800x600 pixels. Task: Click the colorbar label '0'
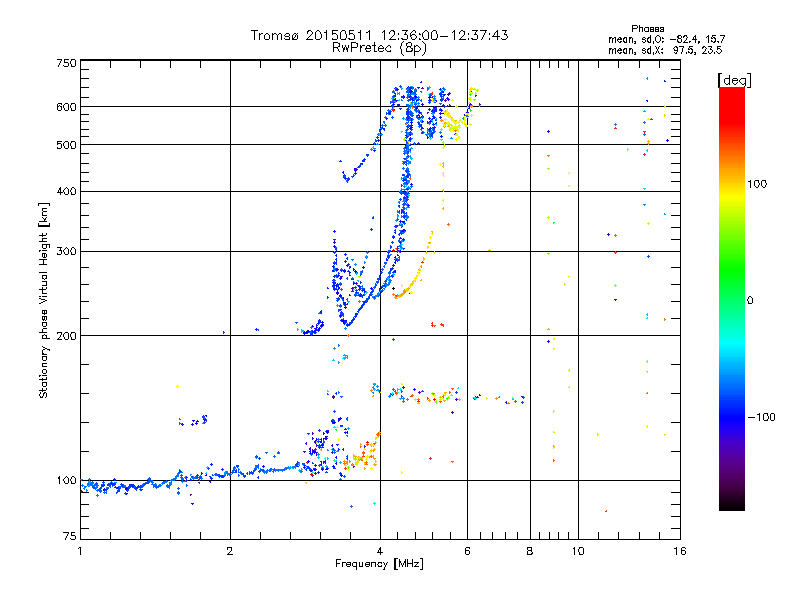750,300
